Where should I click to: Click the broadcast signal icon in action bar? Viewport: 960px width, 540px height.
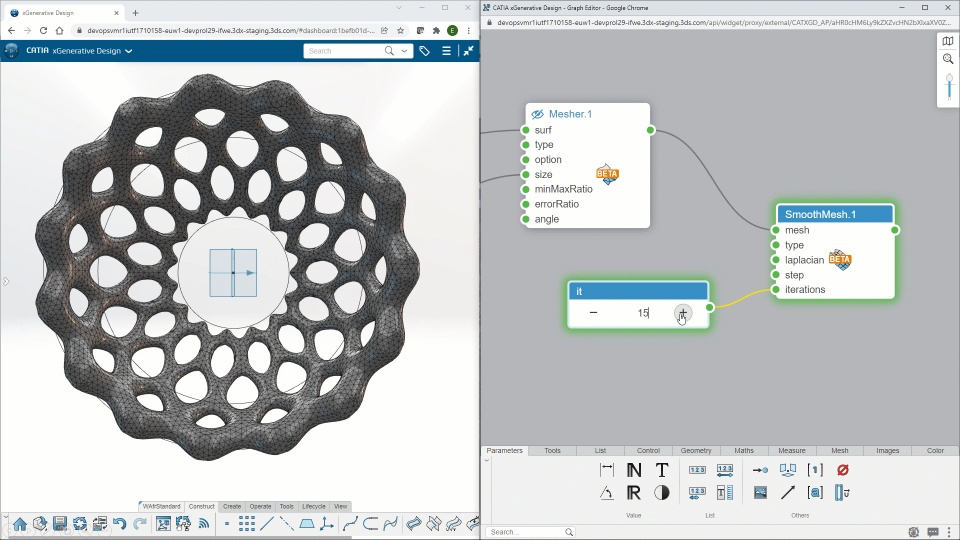point(204,523)
